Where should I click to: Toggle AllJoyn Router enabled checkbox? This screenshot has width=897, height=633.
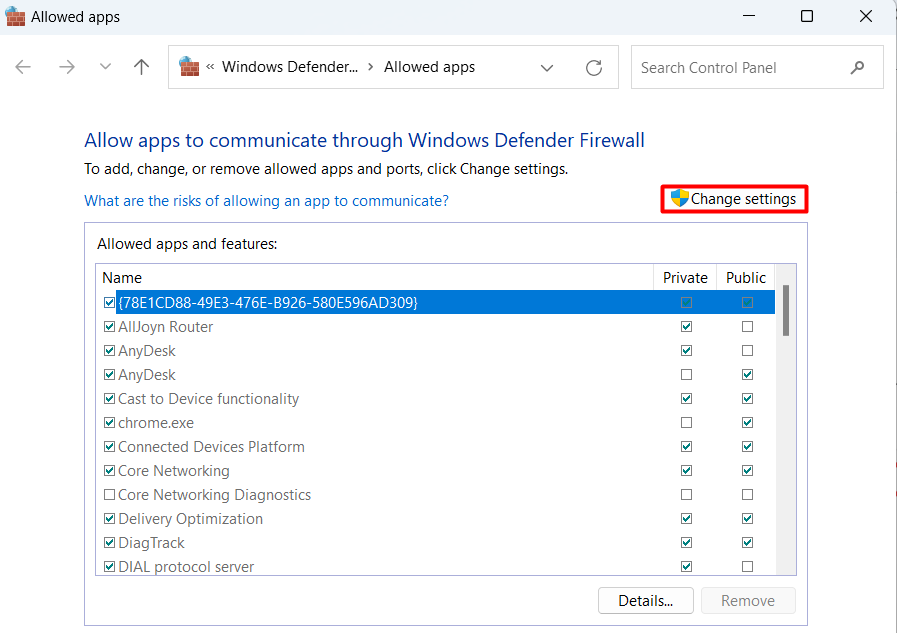pos(109,327)
